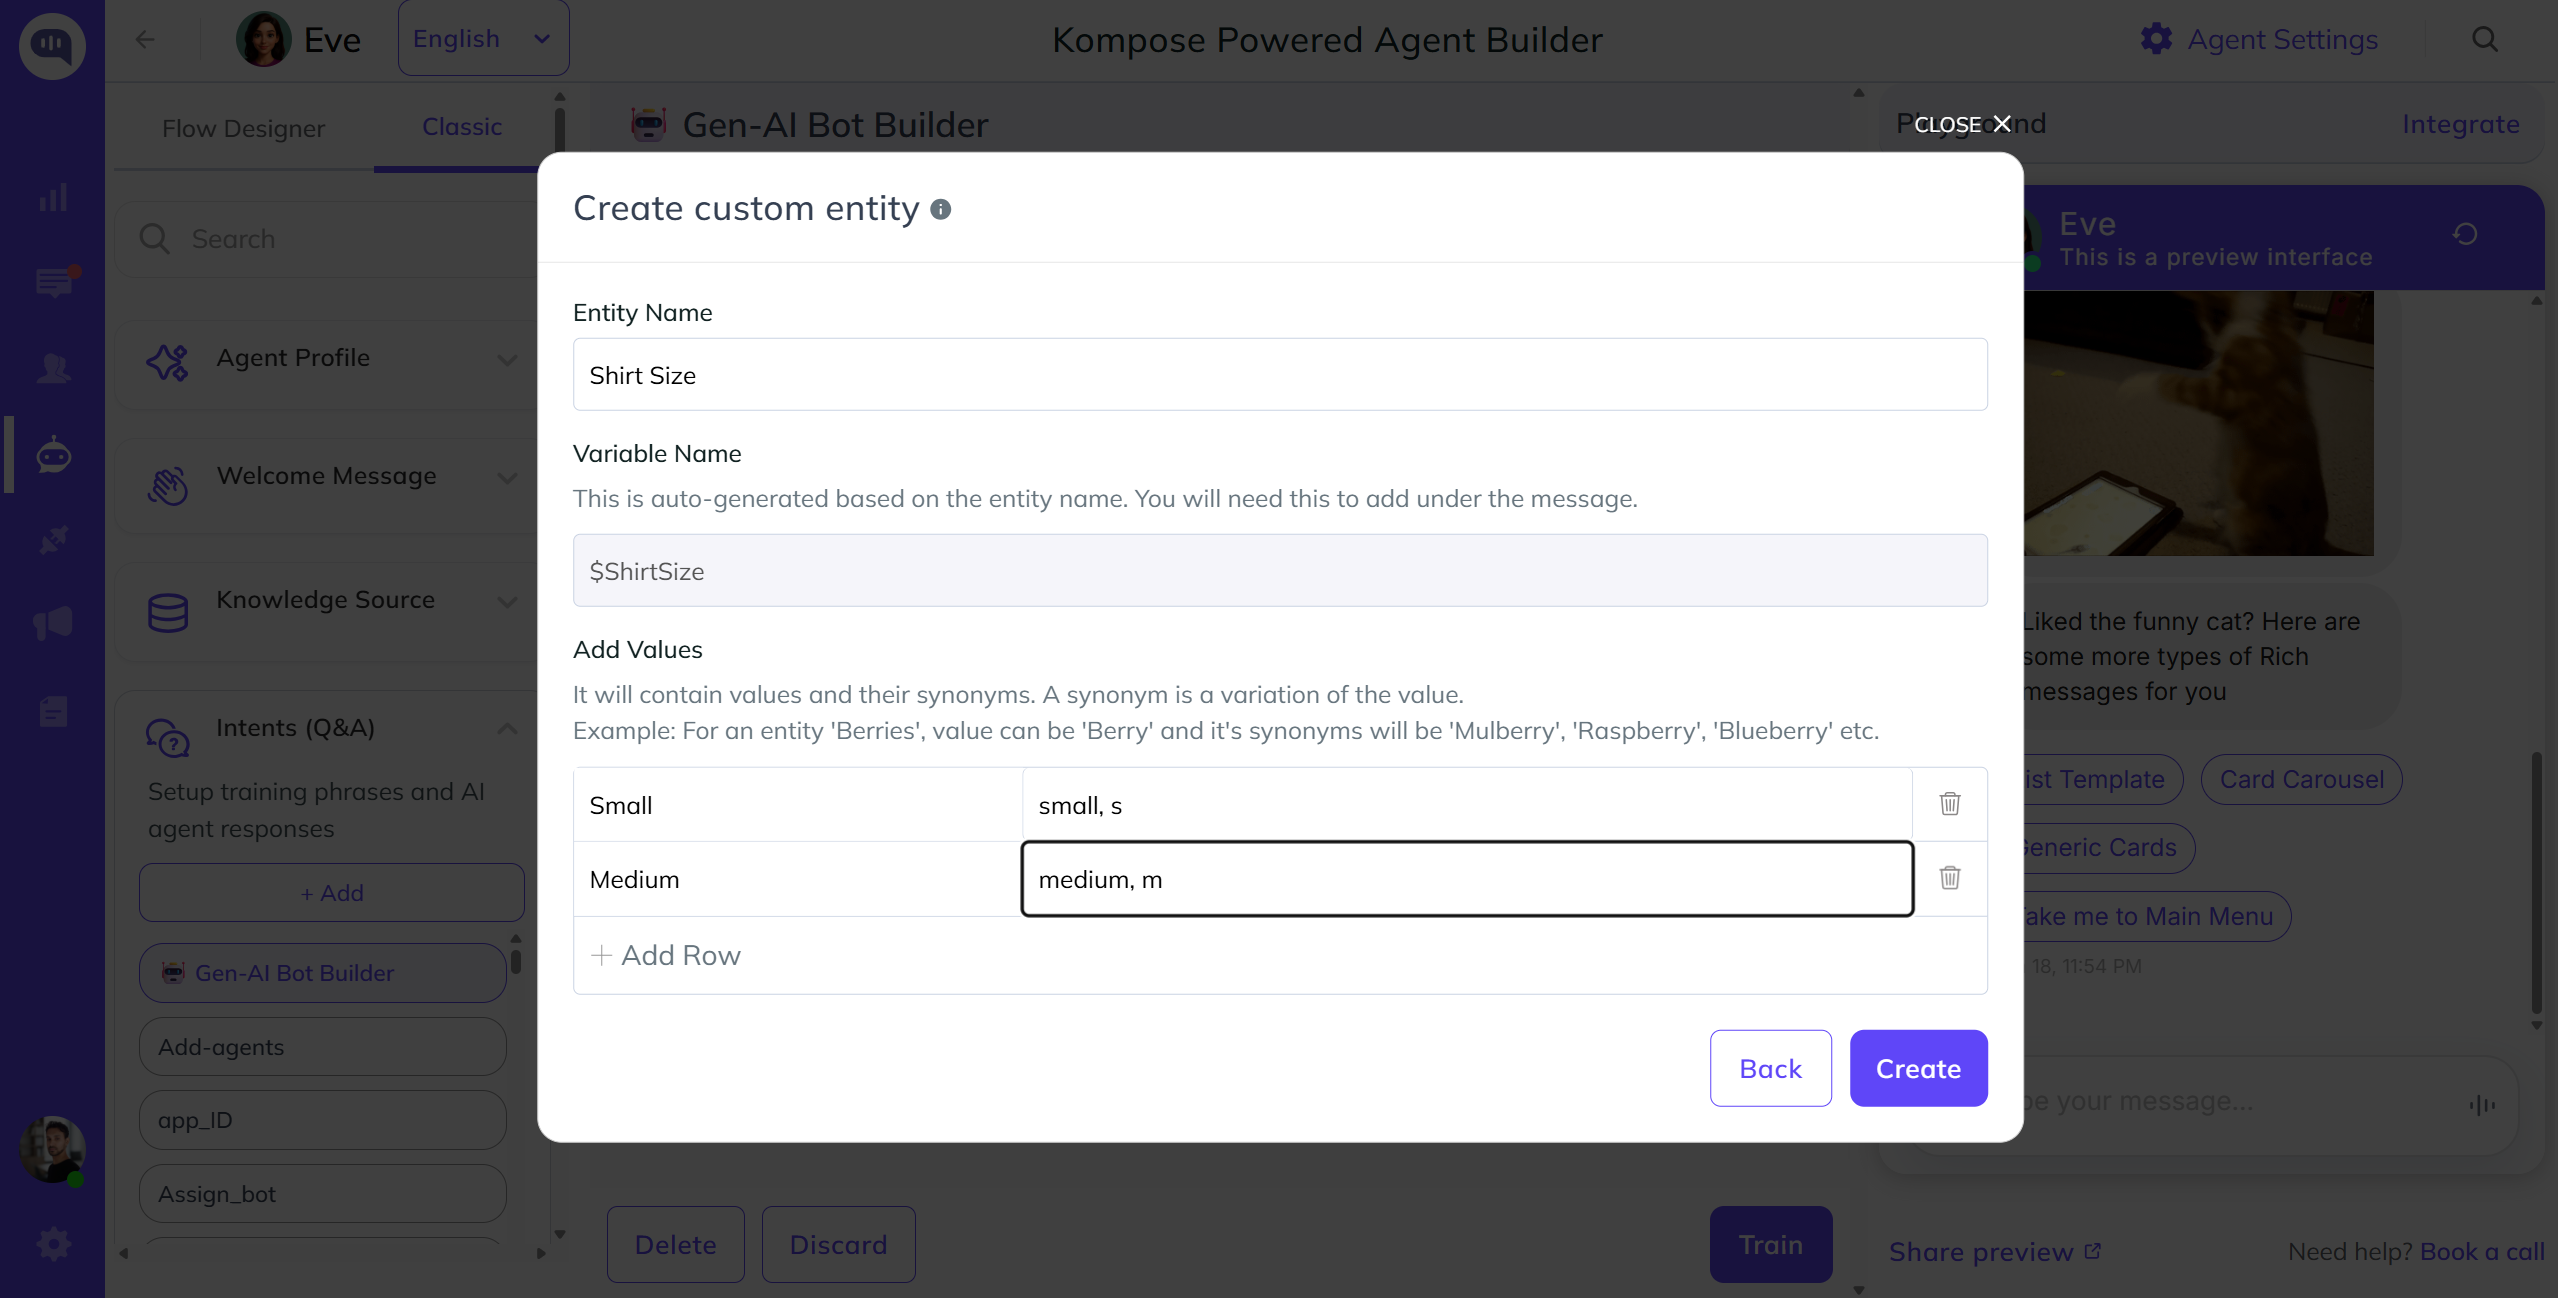2558x1298 pixels.
Task: Click the chat preview scrollbar
Action: pyautogui.click(x=2537, y=883)
